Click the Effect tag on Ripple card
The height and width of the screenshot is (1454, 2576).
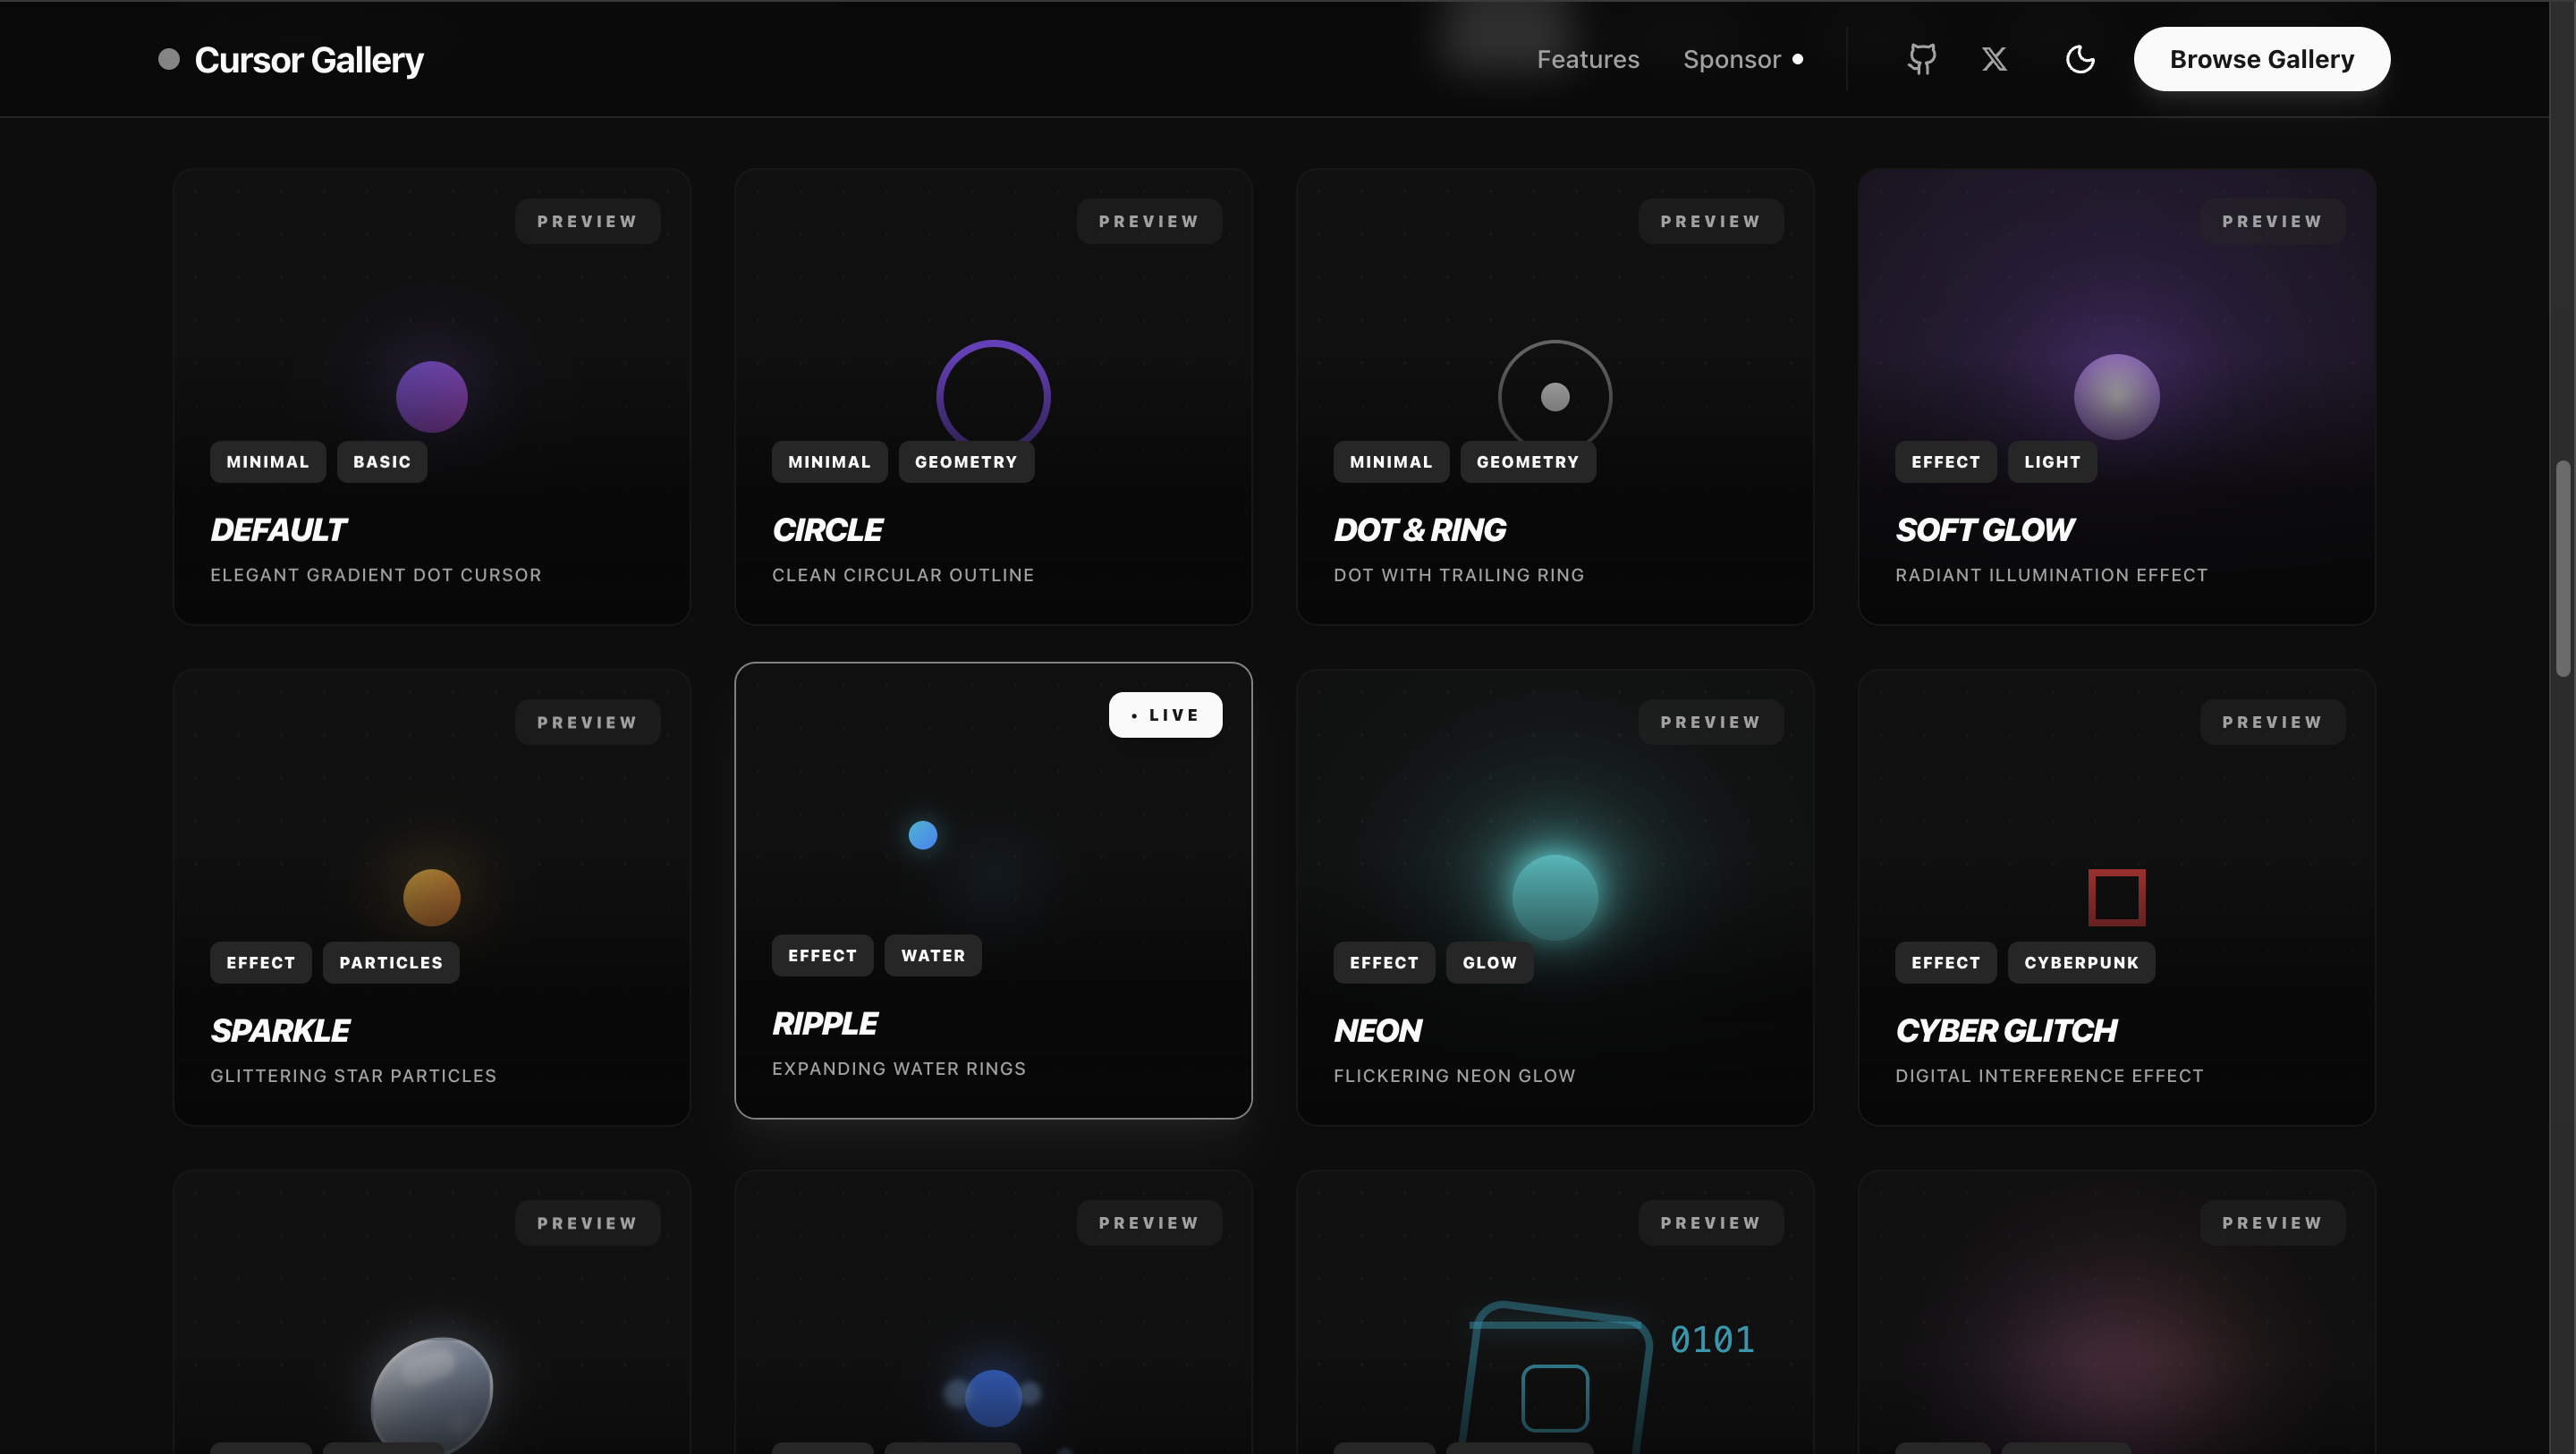click(822, 956)
